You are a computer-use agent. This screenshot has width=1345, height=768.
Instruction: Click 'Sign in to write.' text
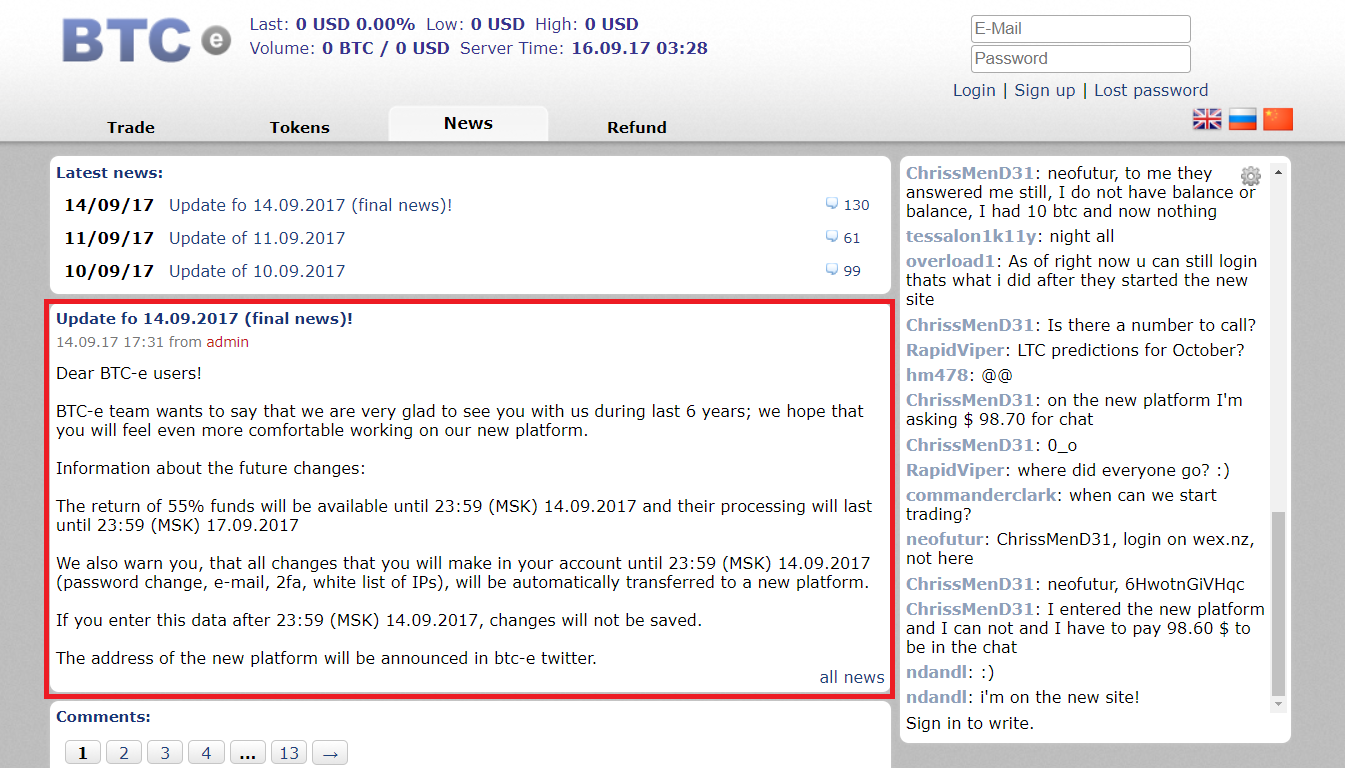(970, 723)
